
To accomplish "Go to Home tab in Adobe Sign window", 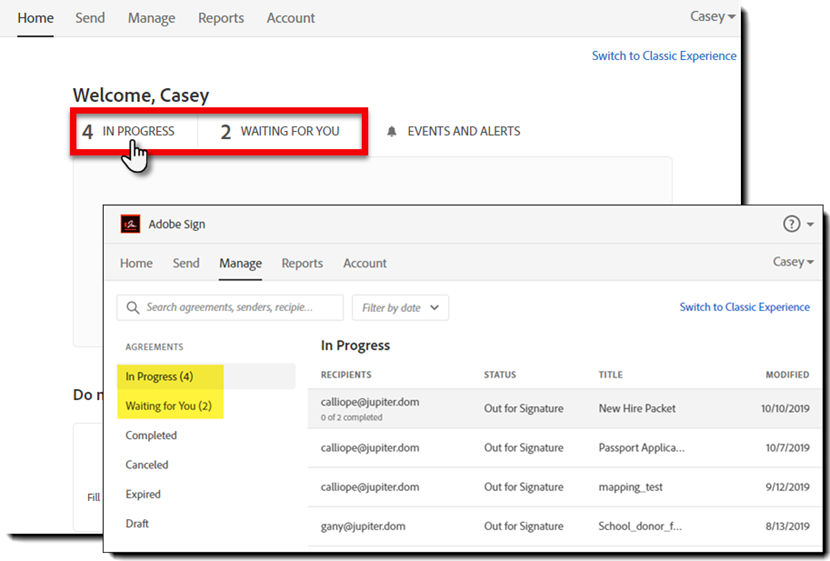I will tap(136, 263).
